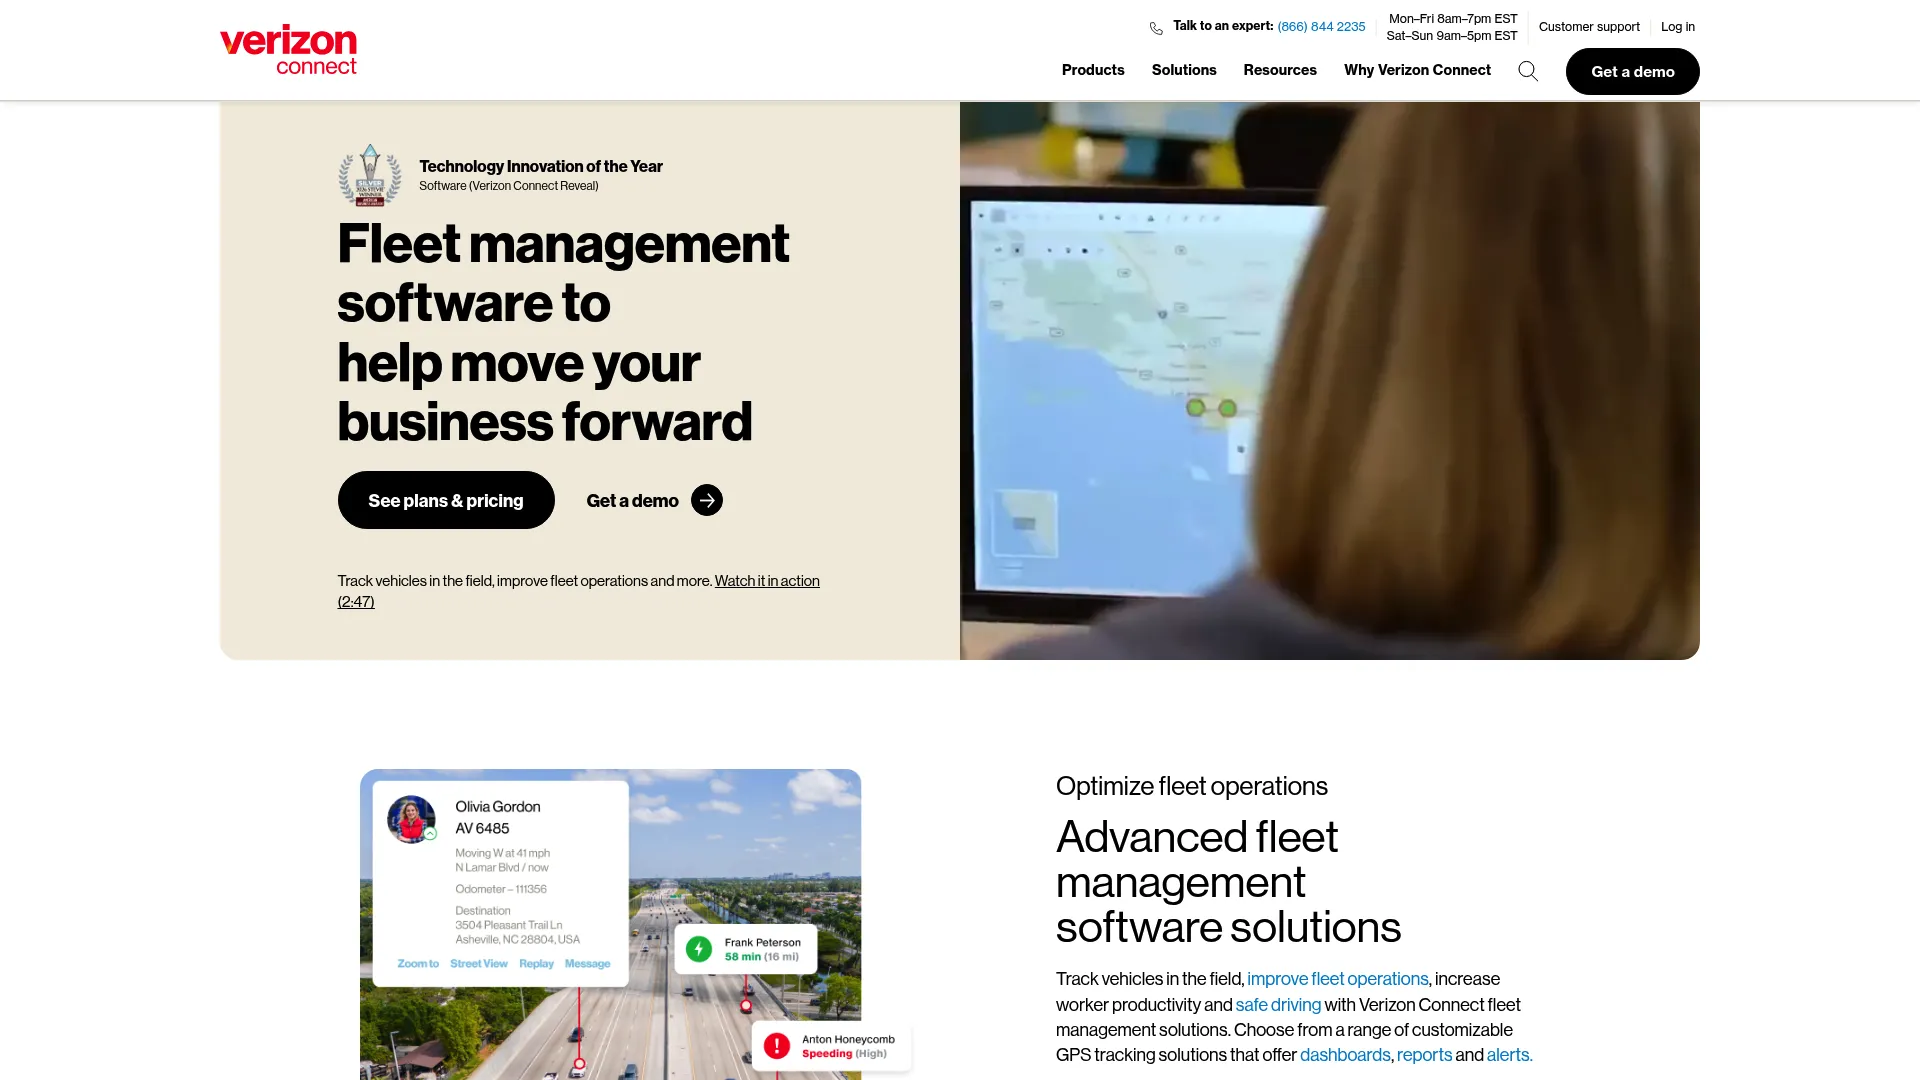Click the hero video of the map screen

1330,380
